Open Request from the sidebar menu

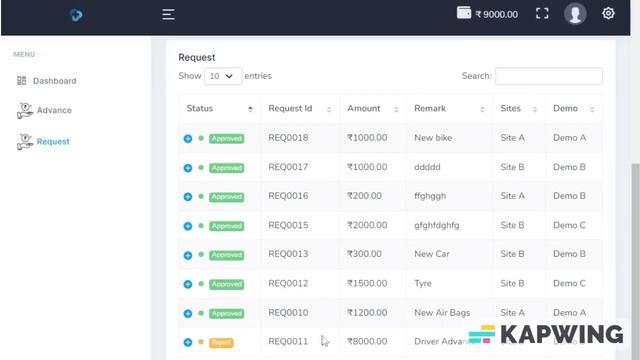53,142
